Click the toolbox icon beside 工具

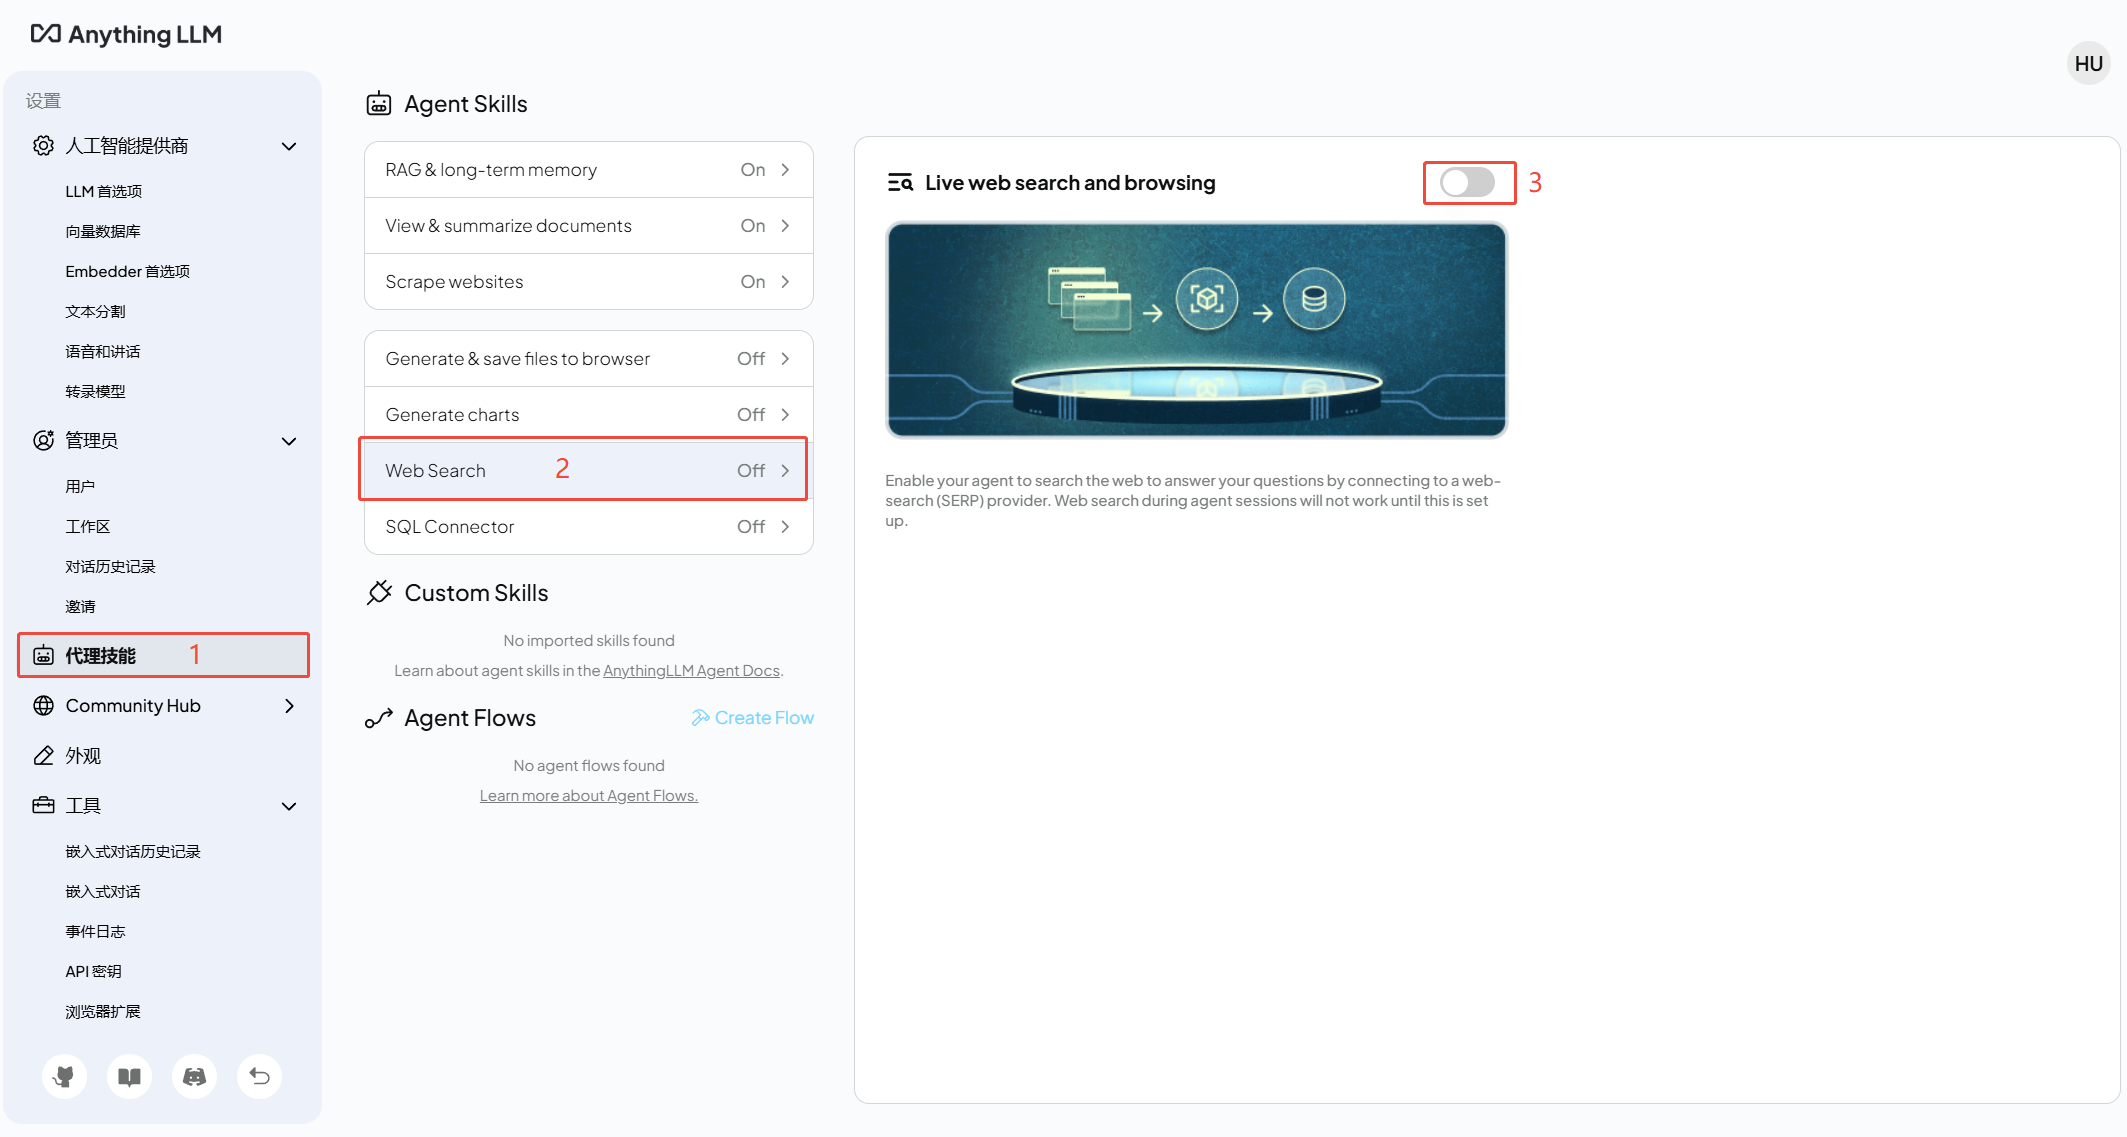point(43,806)
